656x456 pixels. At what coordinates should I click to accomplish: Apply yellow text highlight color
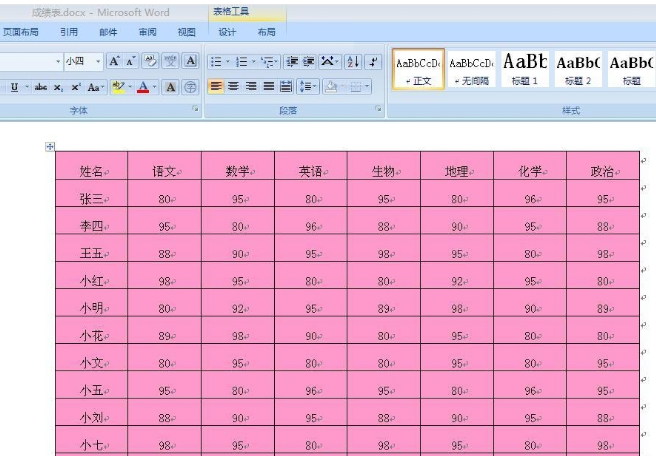pos(118,87)
